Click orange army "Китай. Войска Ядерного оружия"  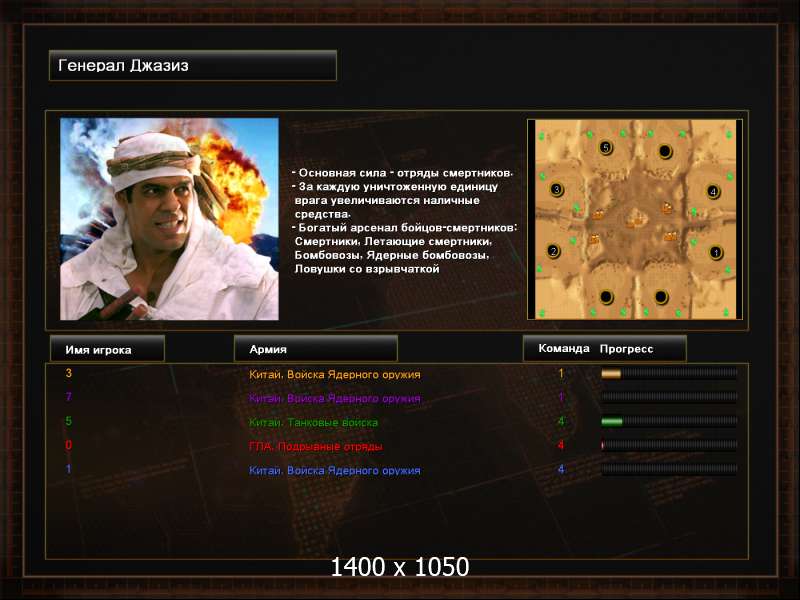[x=335, y=374]
